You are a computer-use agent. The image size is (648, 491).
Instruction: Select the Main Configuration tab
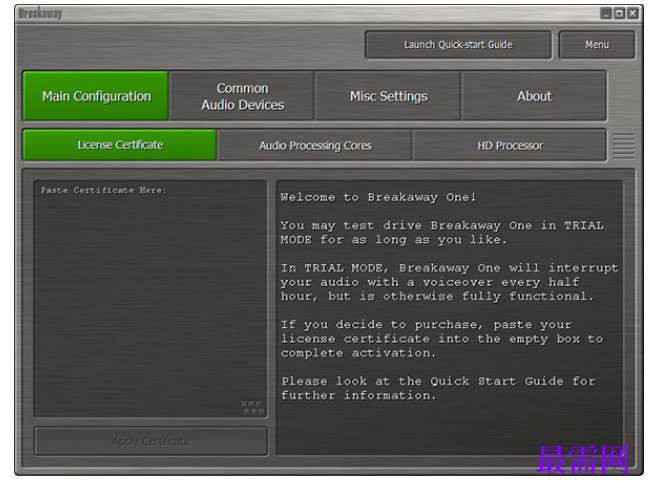(96, 96)
